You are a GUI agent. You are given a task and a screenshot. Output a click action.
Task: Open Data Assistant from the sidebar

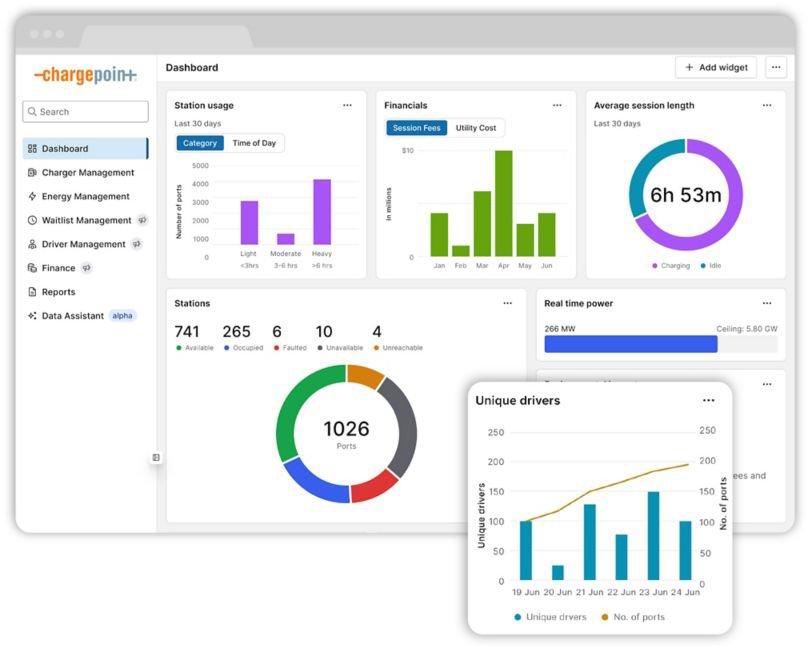click(86, 316)
